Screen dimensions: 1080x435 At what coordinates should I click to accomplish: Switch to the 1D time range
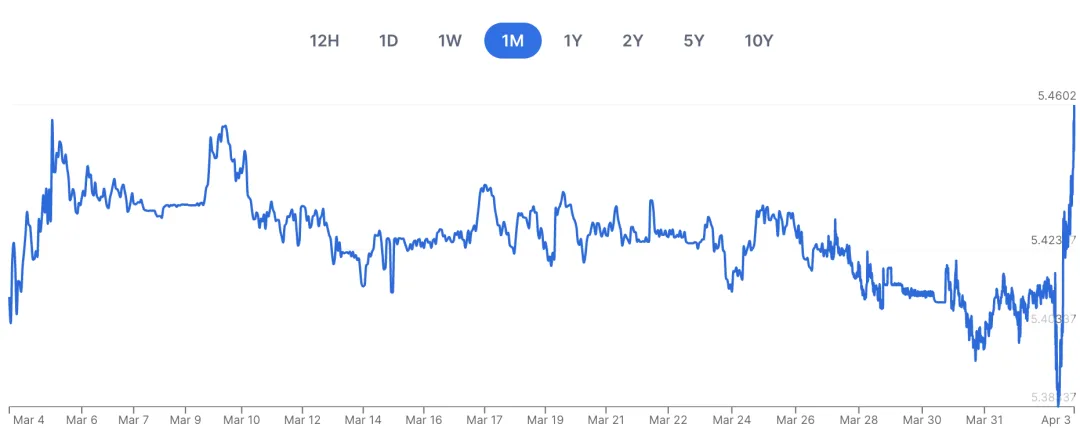388,41
